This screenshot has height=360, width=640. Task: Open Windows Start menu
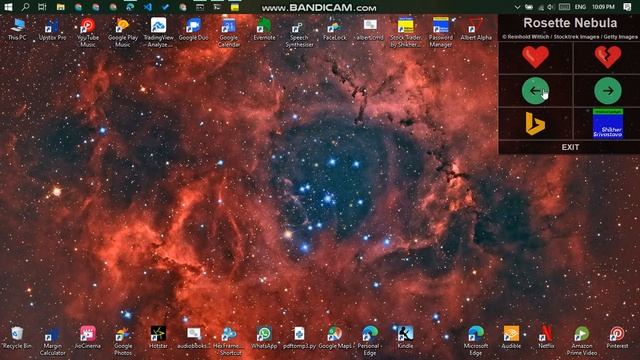pos(8,7)
